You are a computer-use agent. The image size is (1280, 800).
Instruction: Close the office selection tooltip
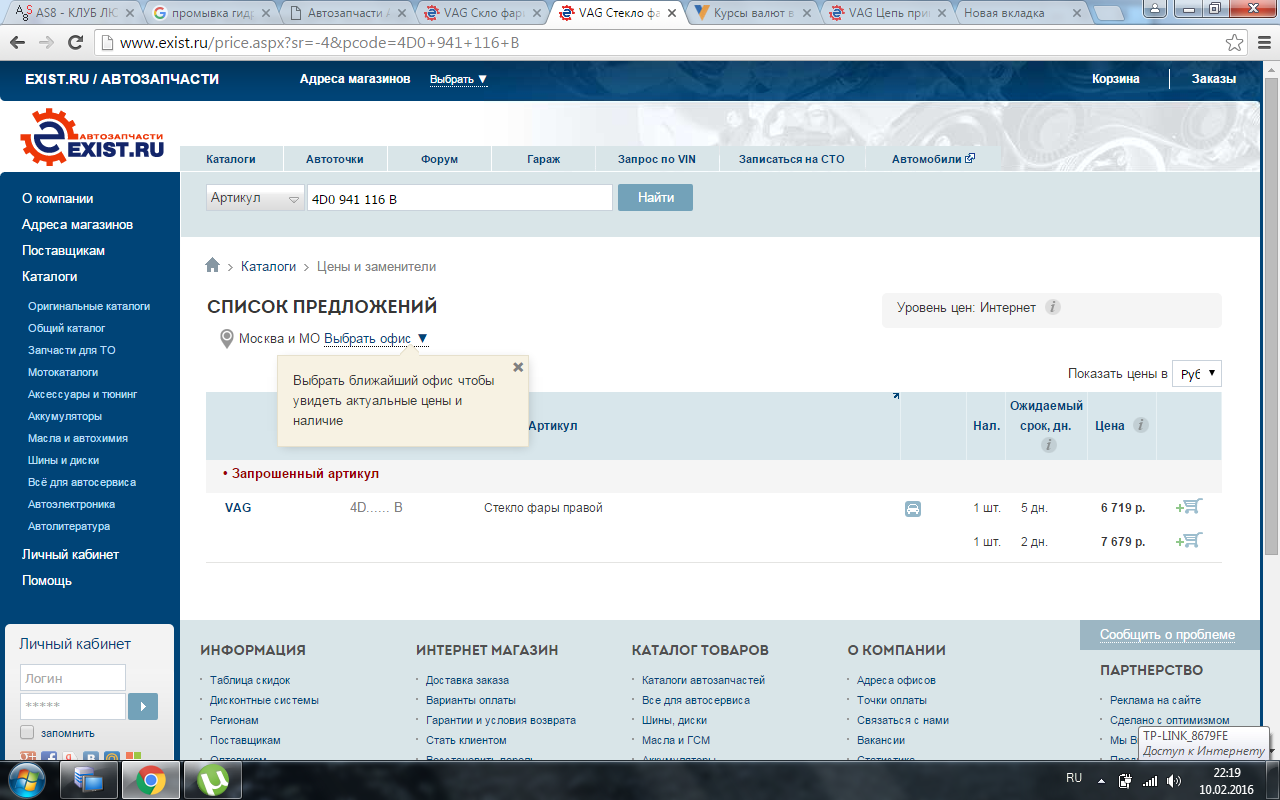click(518, 367)
